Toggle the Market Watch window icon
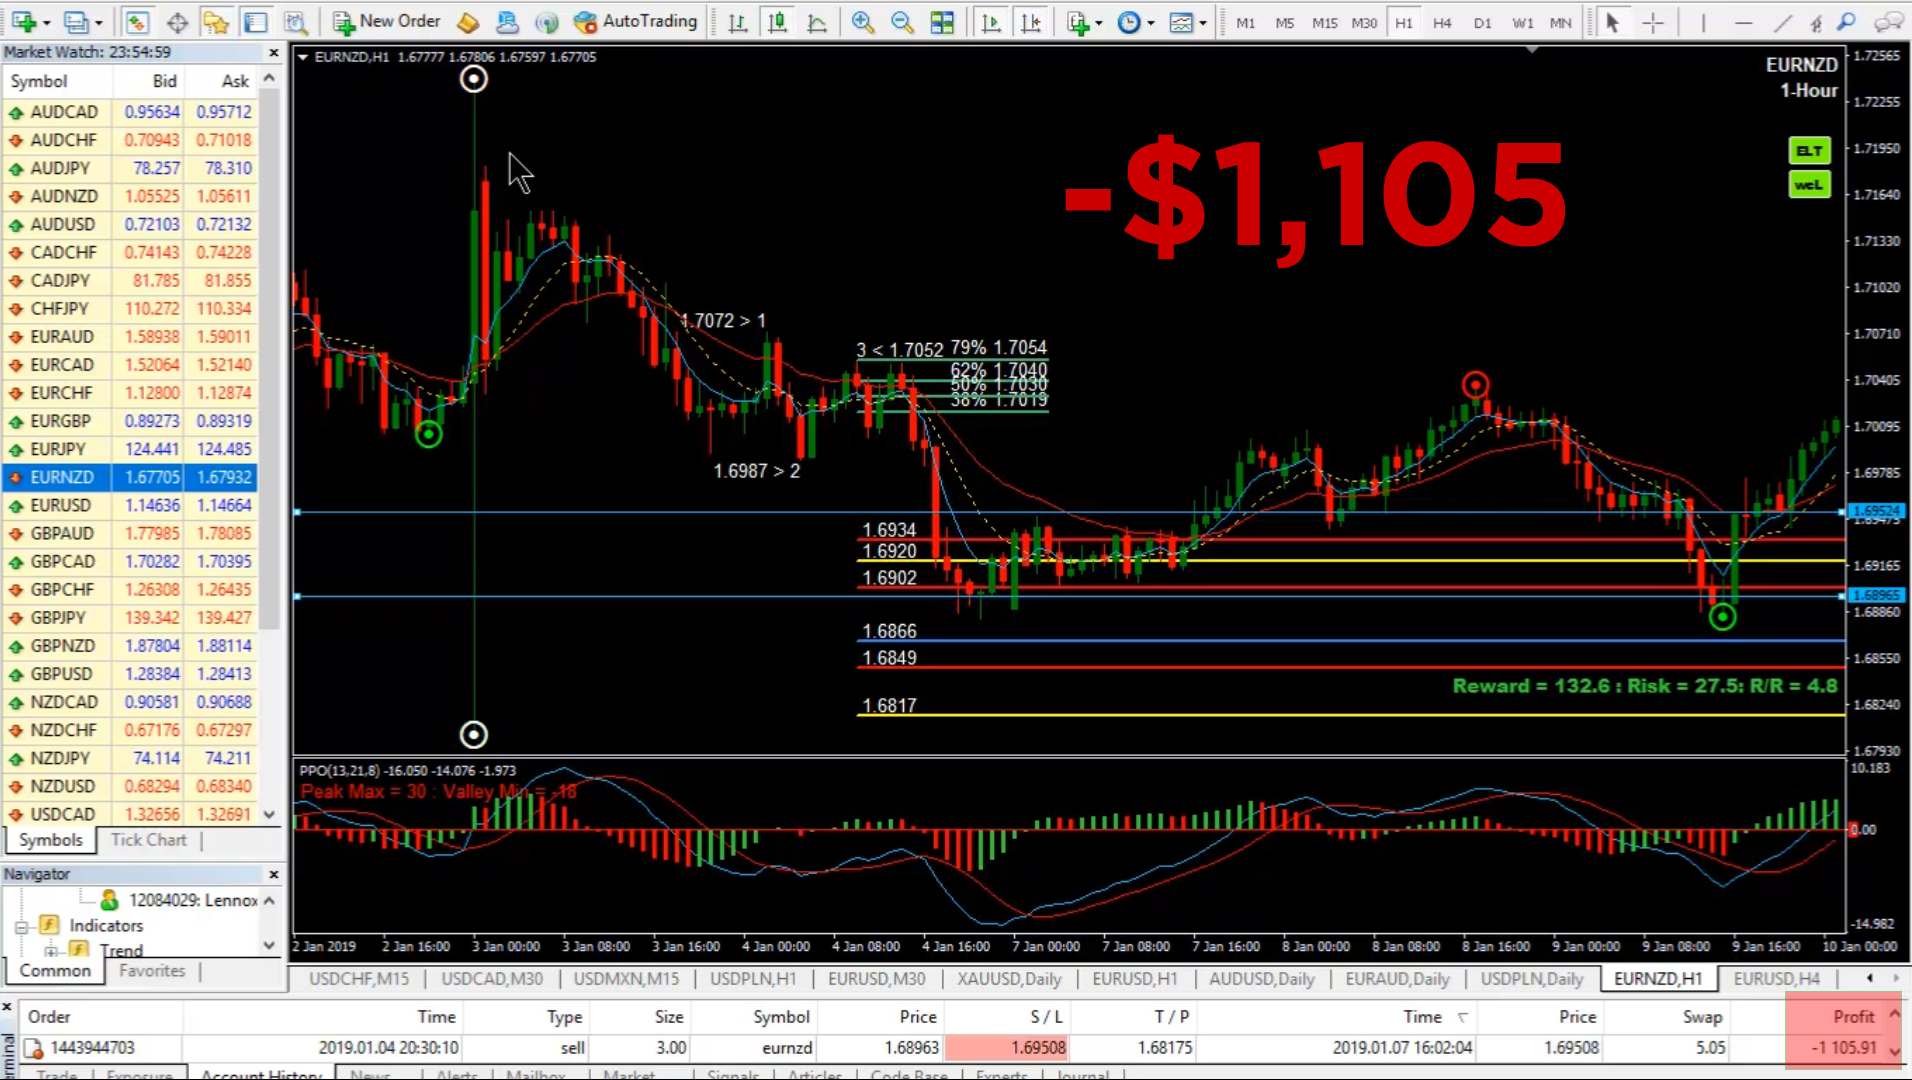The width and height of the screenshot is (1912, 1080). [137, 21]
